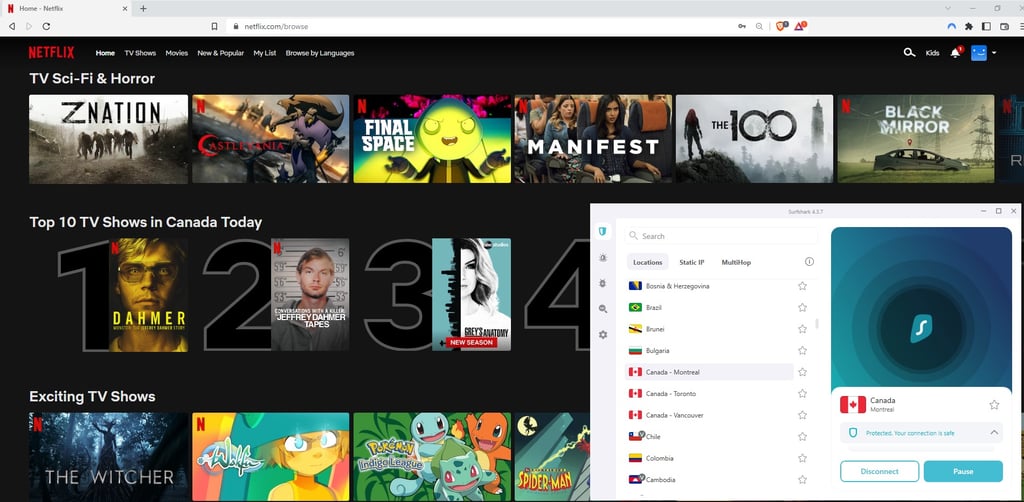Viewport: 1024px width, 502px height.
Task: Open Surfshark Antivirus bug sidebar icon
Action: pyautogui.click(x=603, y=283)
